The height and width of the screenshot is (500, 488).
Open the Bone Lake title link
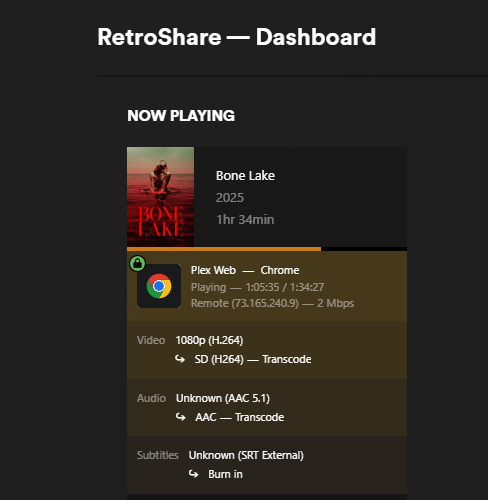click(x=245, y=176)
